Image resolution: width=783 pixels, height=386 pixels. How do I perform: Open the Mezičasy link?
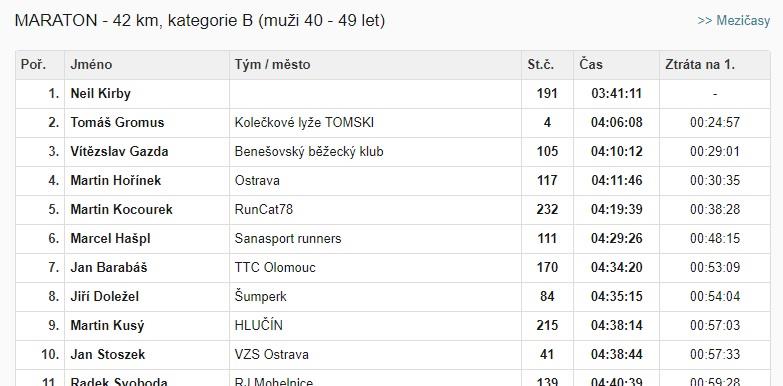pyautogui.click(x=734, y=21)
